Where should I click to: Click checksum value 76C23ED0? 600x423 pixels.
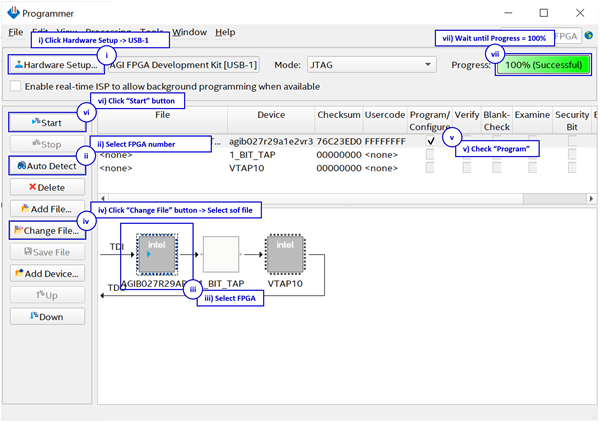click(x=339, y=141)
